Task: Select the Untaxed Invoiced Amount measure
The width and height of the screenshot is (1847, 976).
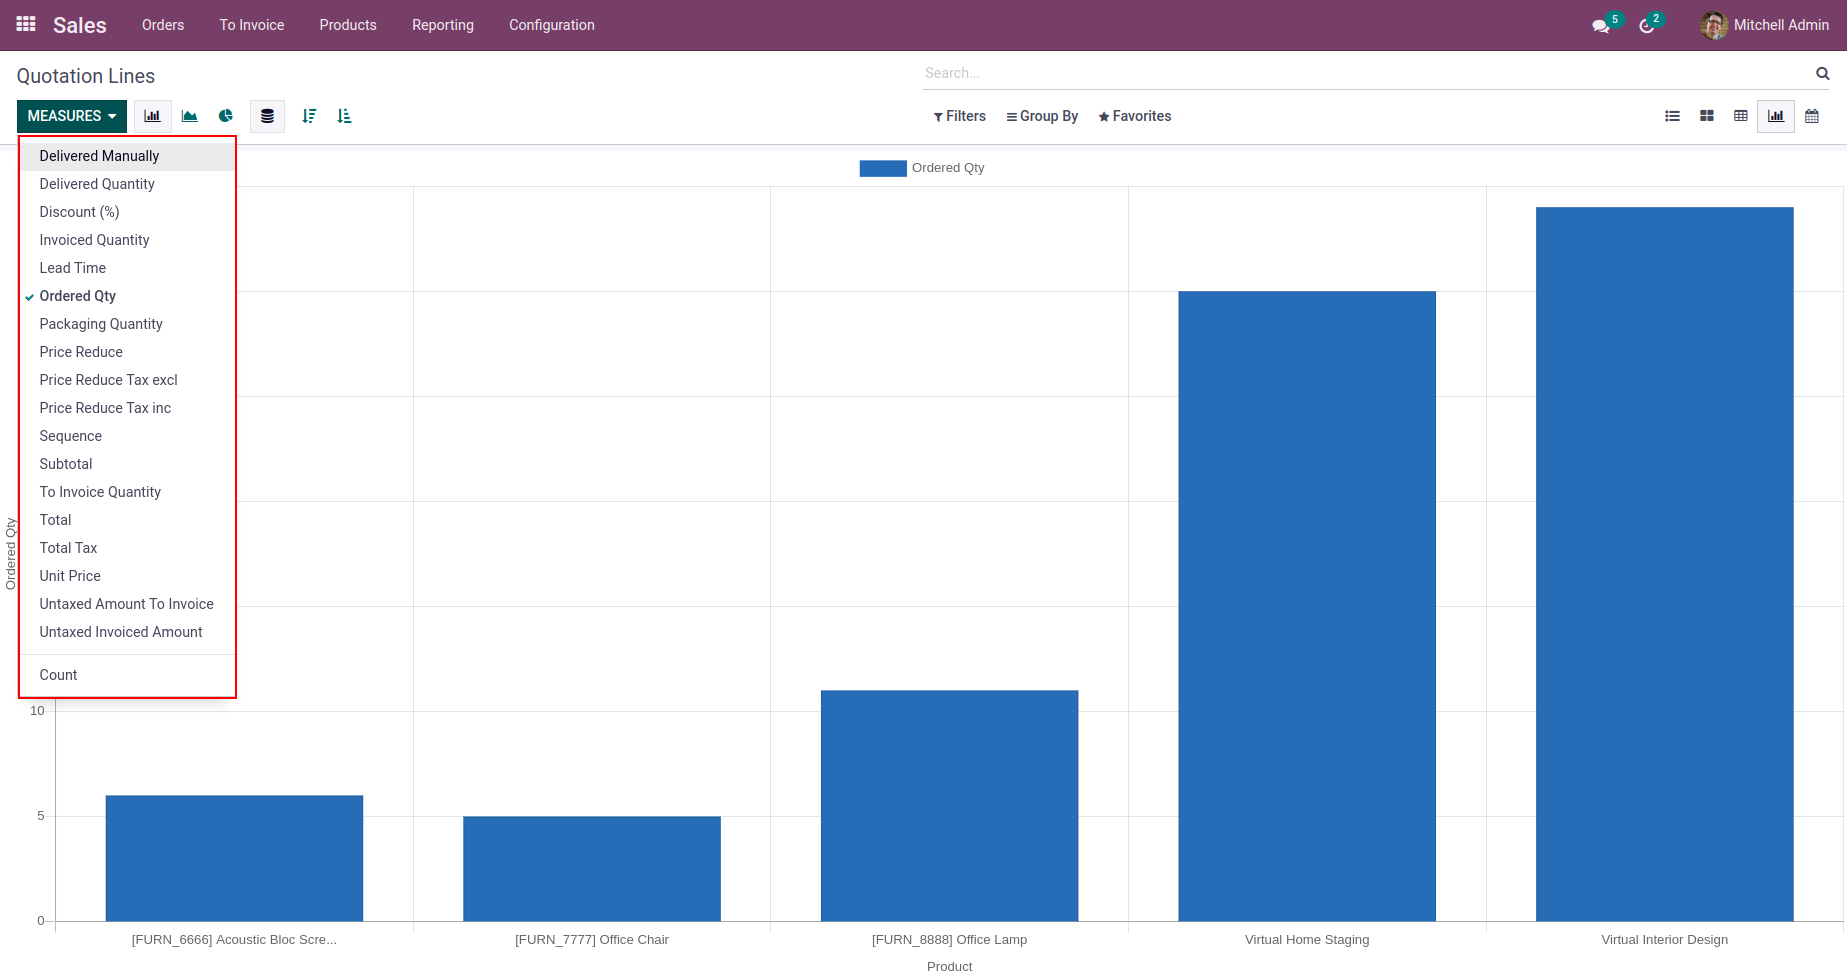Action: [x=121, y=632]
